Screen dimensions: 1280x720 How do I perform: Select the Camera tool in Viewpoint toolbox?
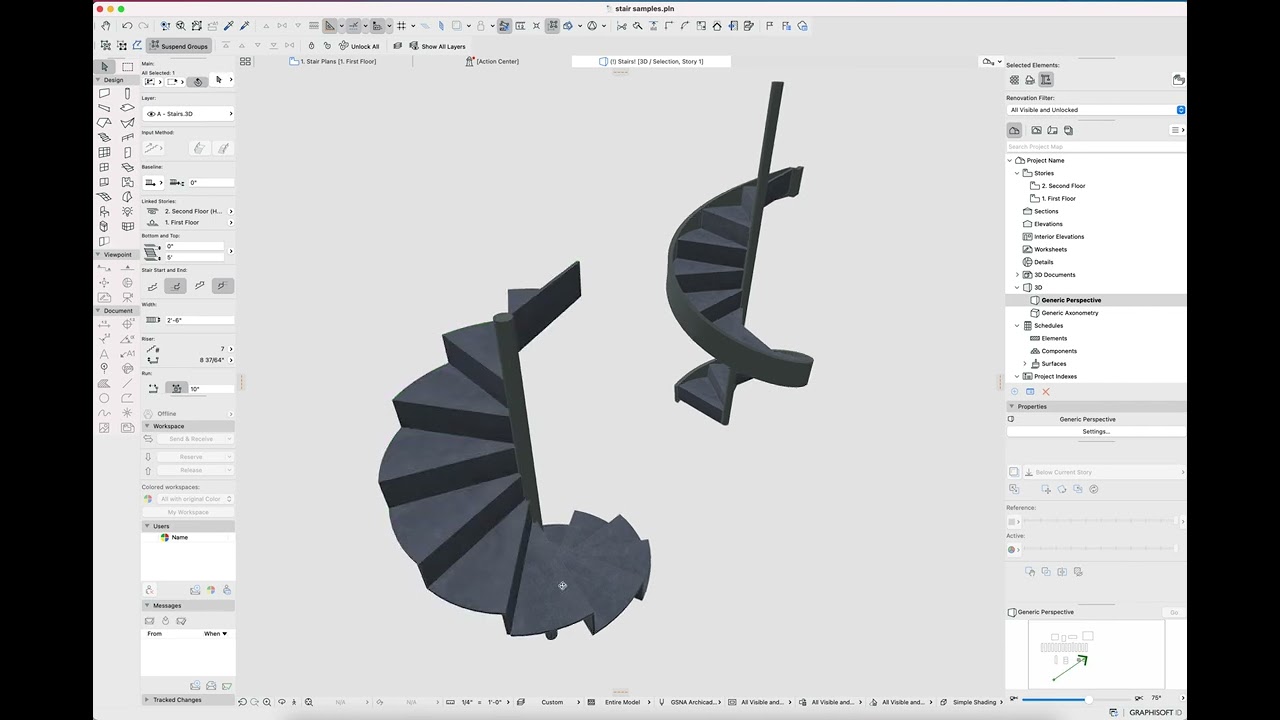click(x=128, y=297)
